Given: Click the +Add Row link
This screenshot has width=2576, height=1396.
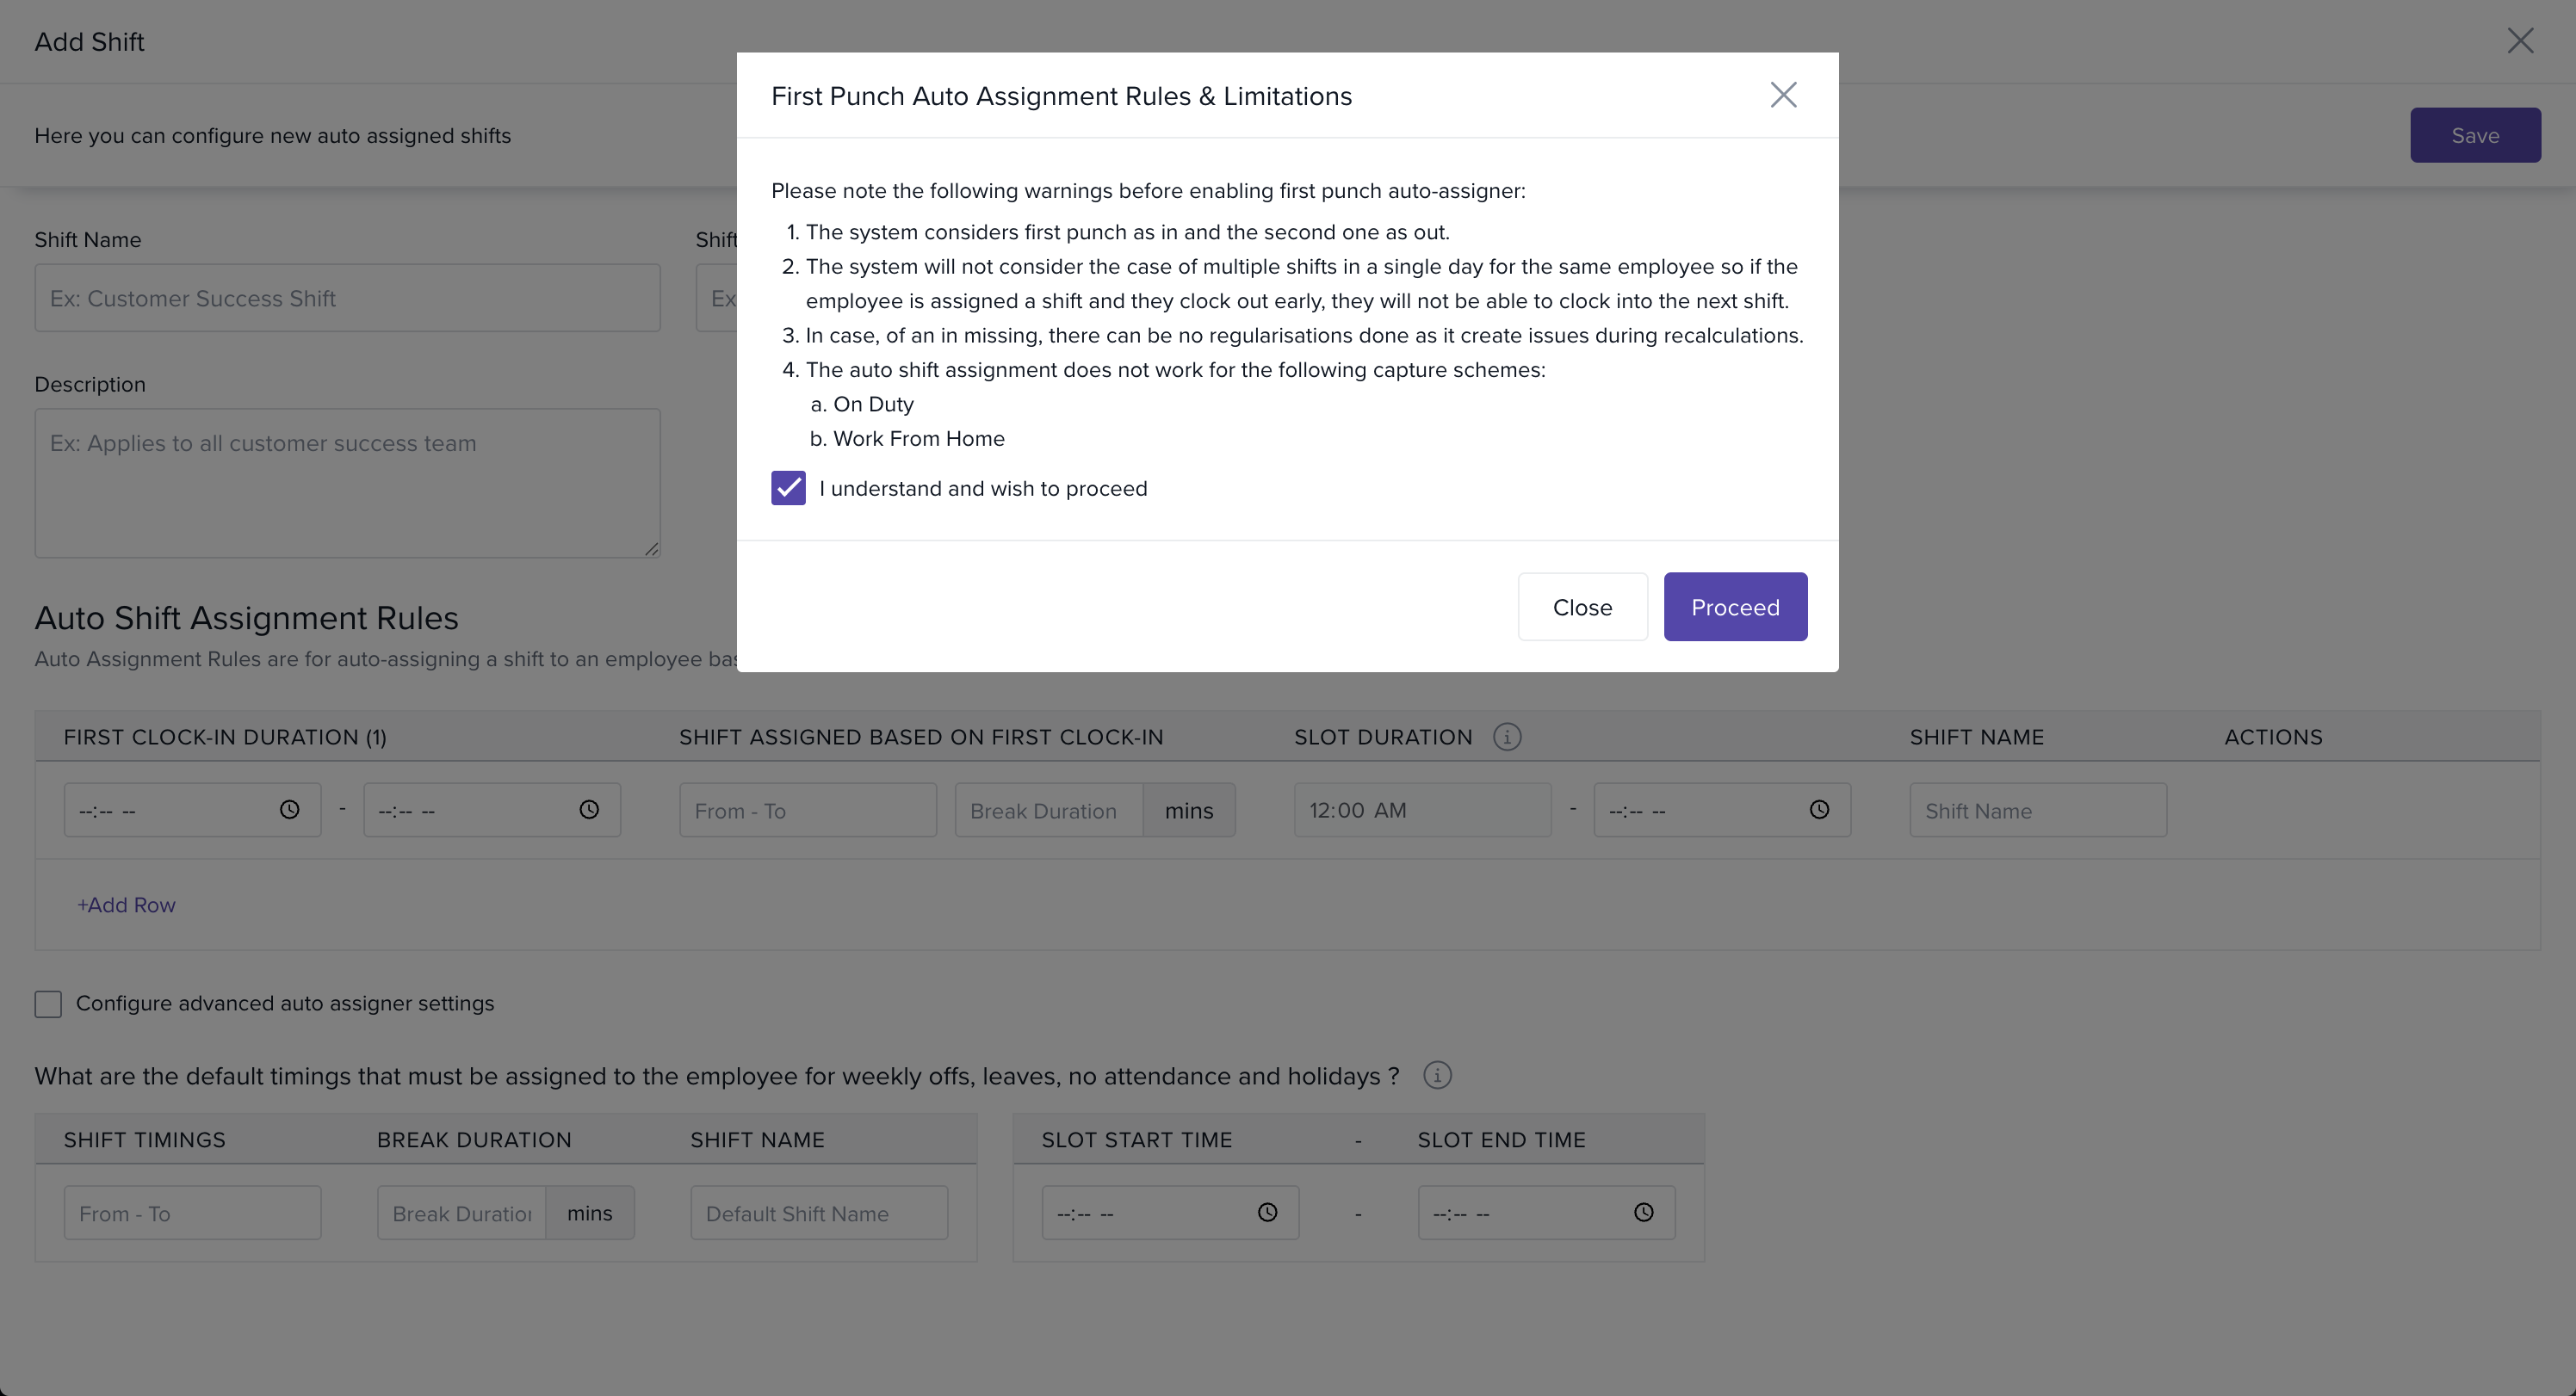Looking at the screenshot, I should click(x=127, y=905).
